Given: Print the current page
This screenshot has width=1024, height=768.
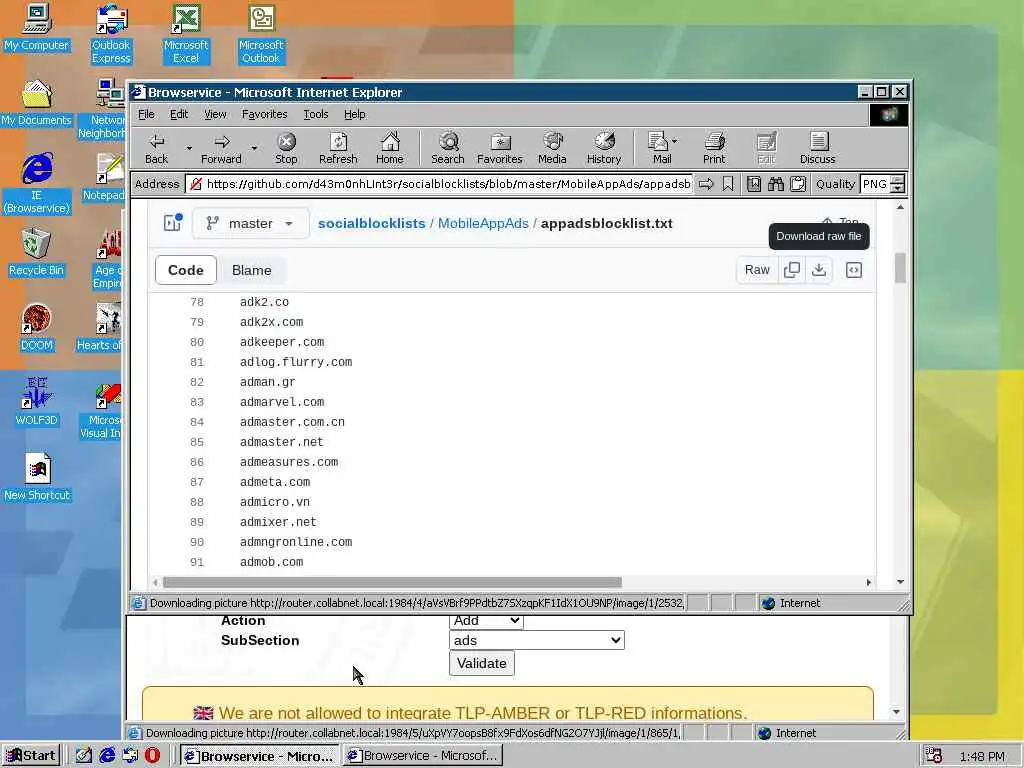Looking at the screenshot, I should pyautogui.click(x=714, y=148).
